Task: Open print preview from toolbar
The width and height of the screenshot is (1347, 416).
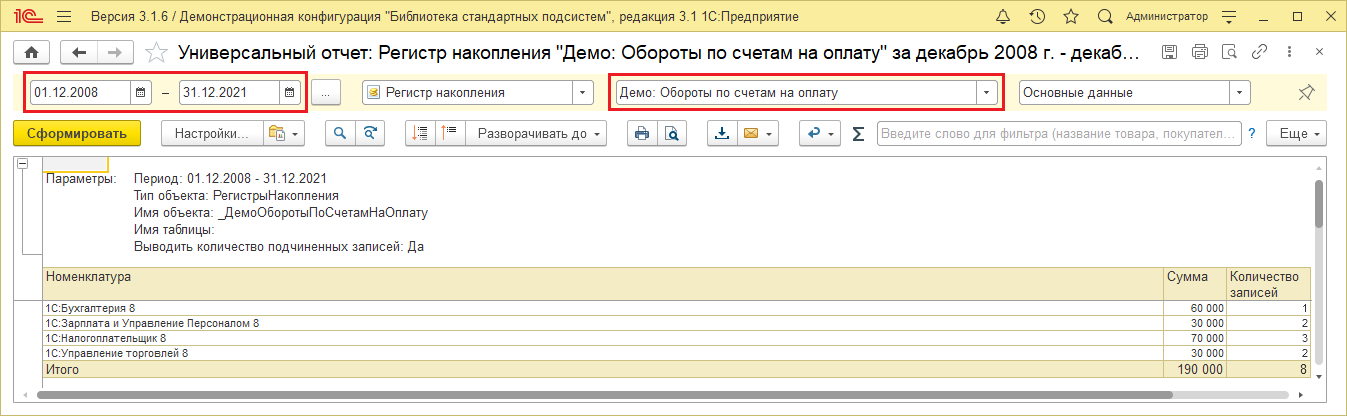Action: pyautogui.click(x=672, y=133)
